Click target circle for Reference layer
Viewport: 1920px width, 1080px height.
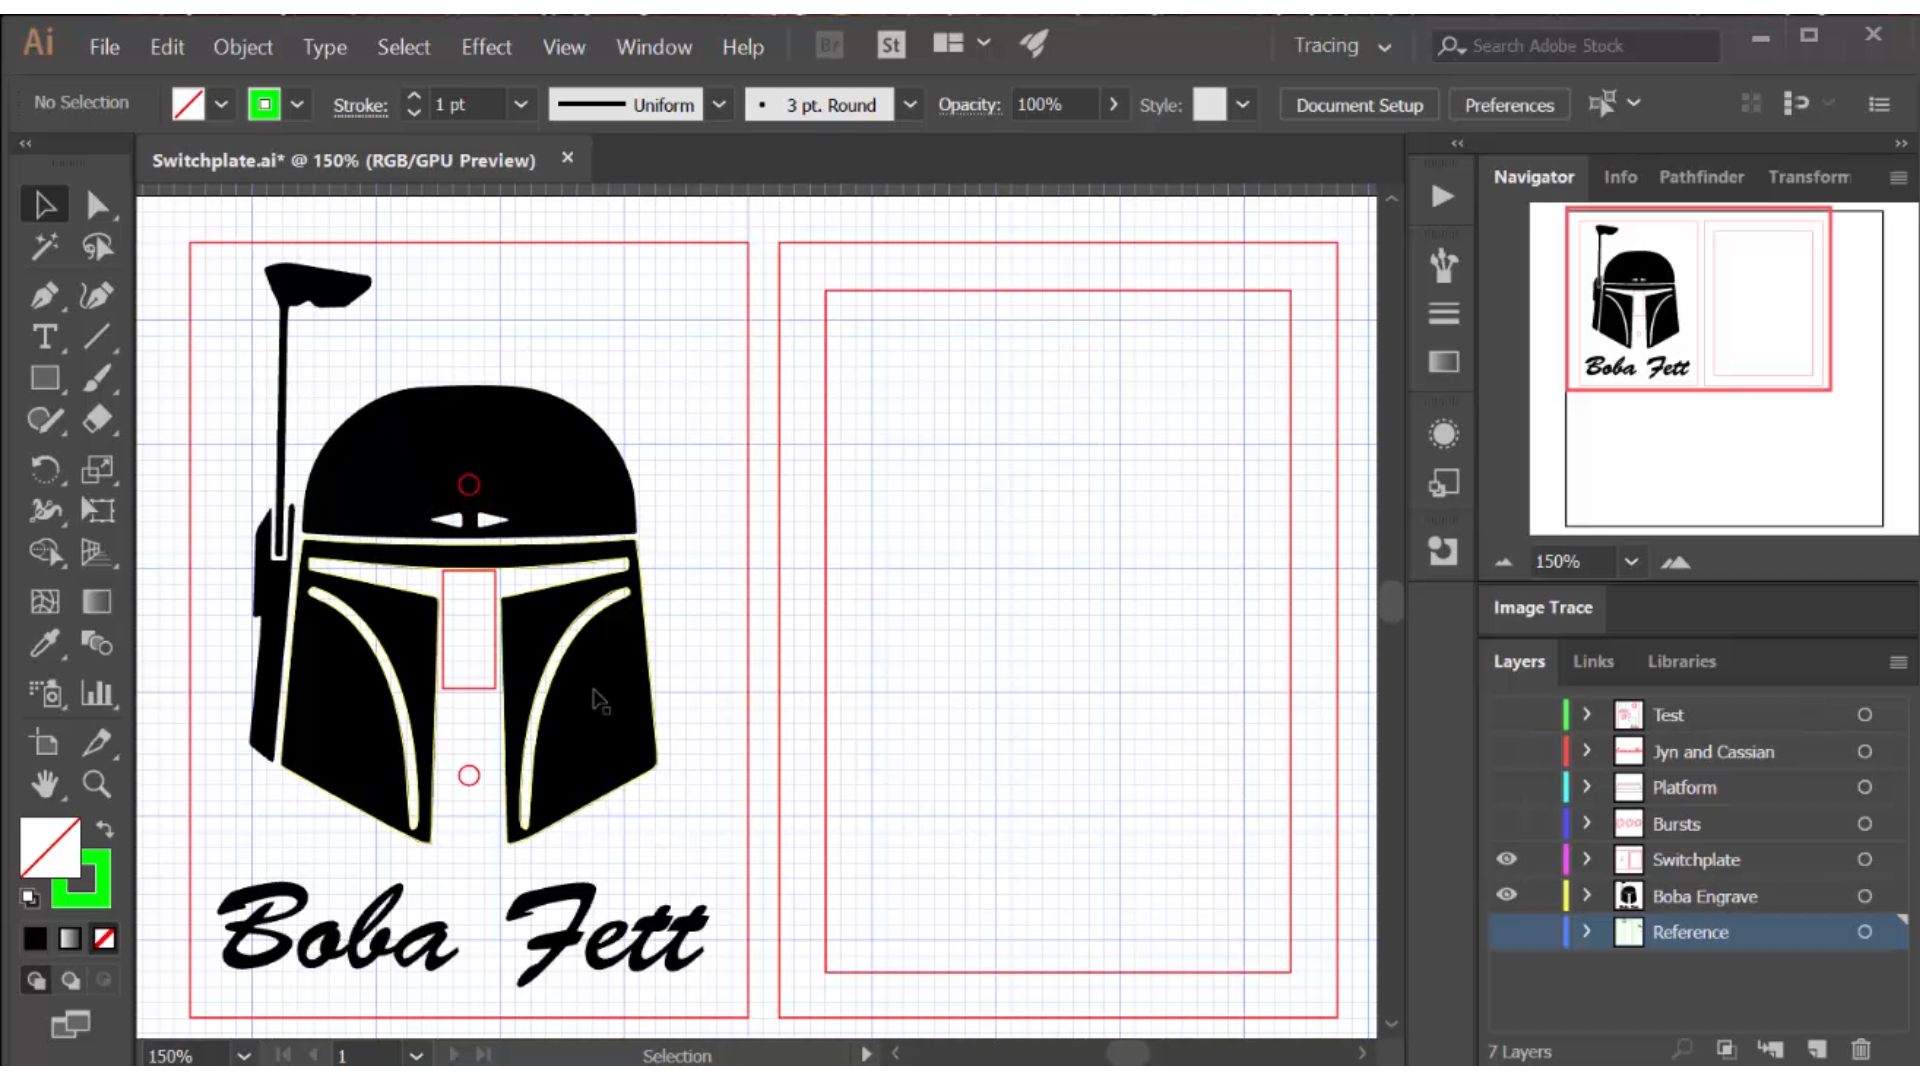pos(1864,932)
